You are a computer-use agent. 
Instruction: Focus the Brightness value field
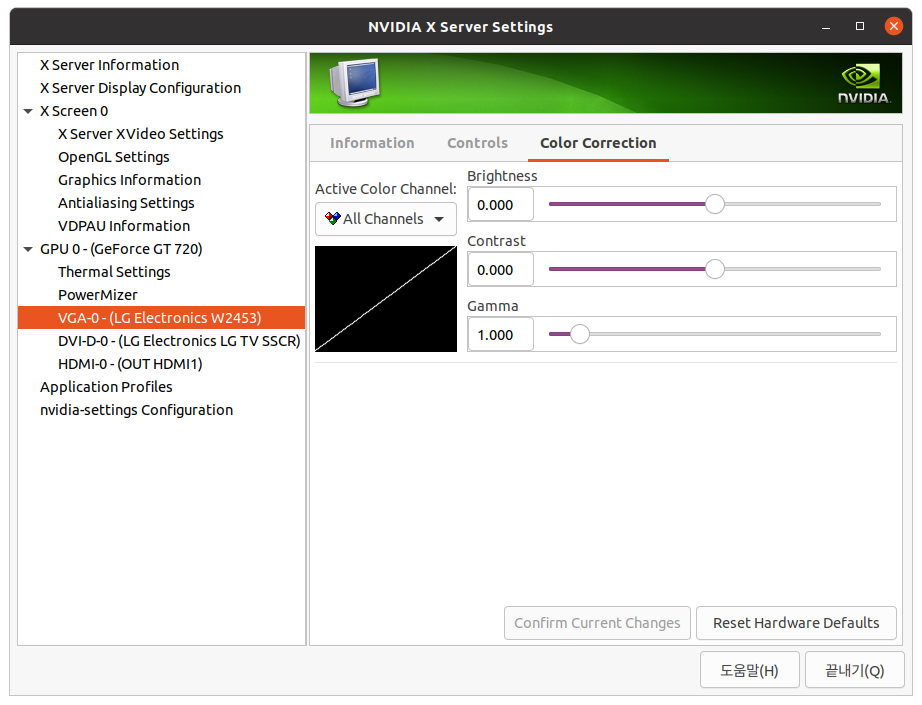click(x=500, y=205)
